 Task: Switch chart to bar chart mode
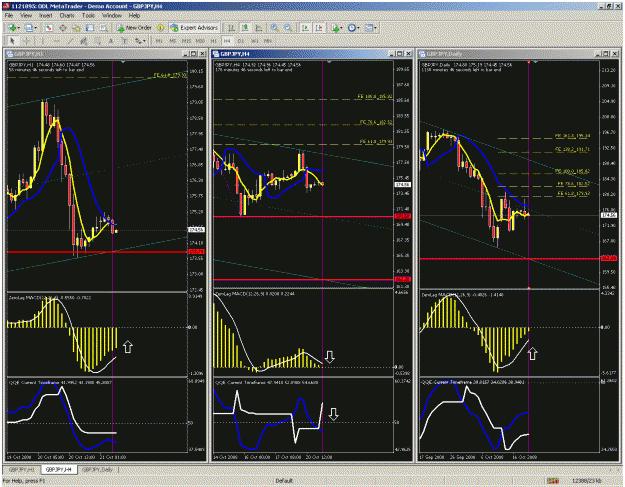click(231, 28)
